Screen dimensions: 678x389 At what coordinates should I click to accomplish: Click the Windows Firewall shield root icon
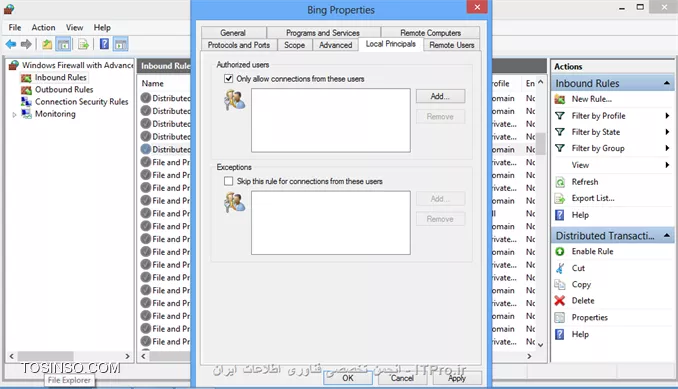(14, 65)
